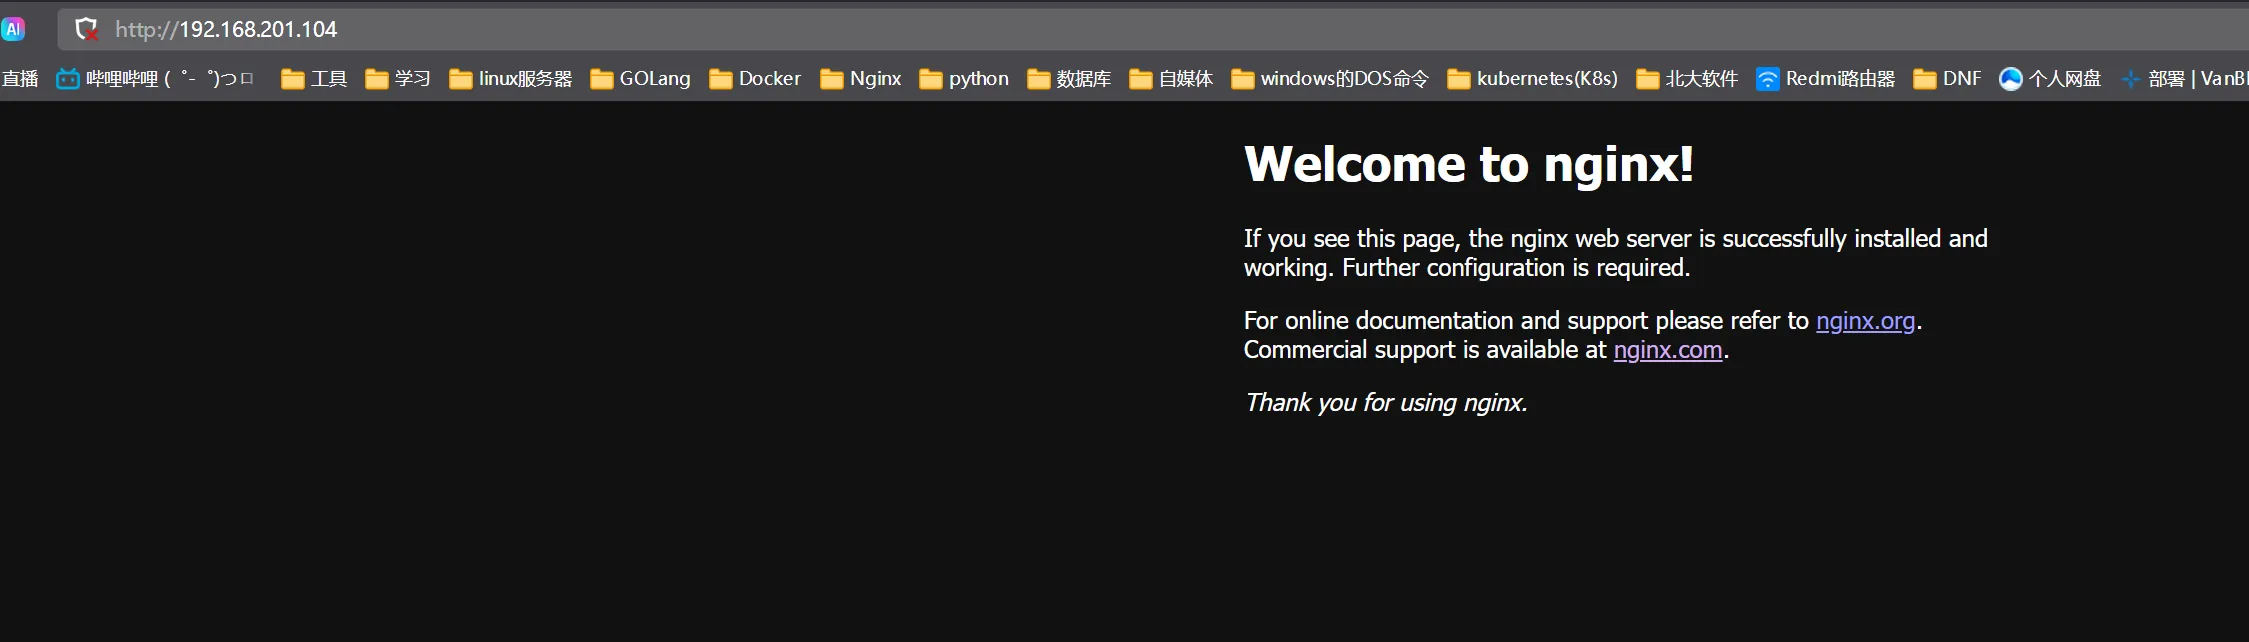Open the 部署 | VanBlog bookmark
The width and height of the screenshot is (2249, 642).
(x=2186, y=79)
